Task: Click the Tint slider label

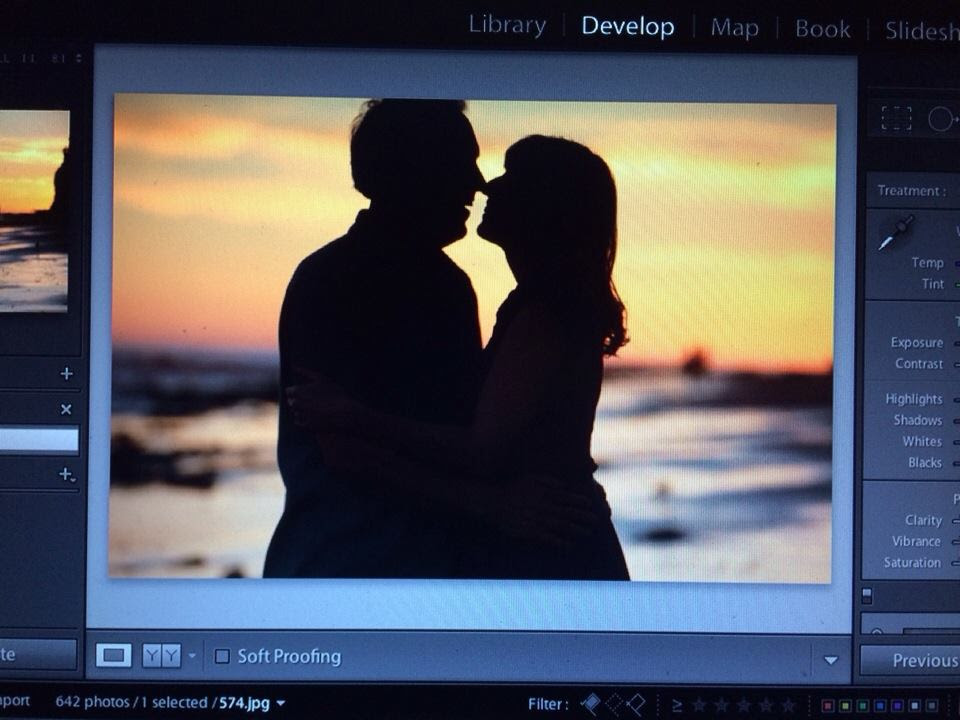Action: pyautogui.click(x=933, y=283)
